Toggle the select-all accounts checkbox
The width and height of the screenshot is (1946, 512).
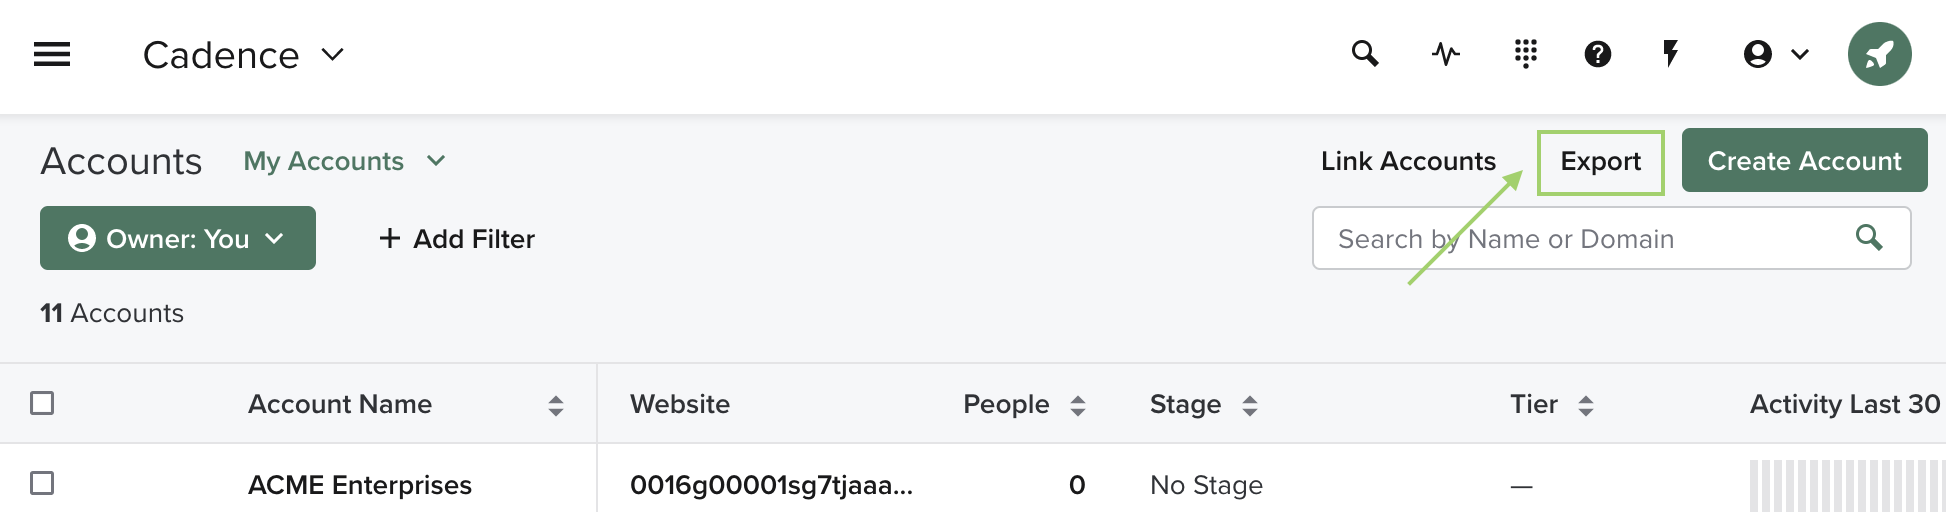42,403
